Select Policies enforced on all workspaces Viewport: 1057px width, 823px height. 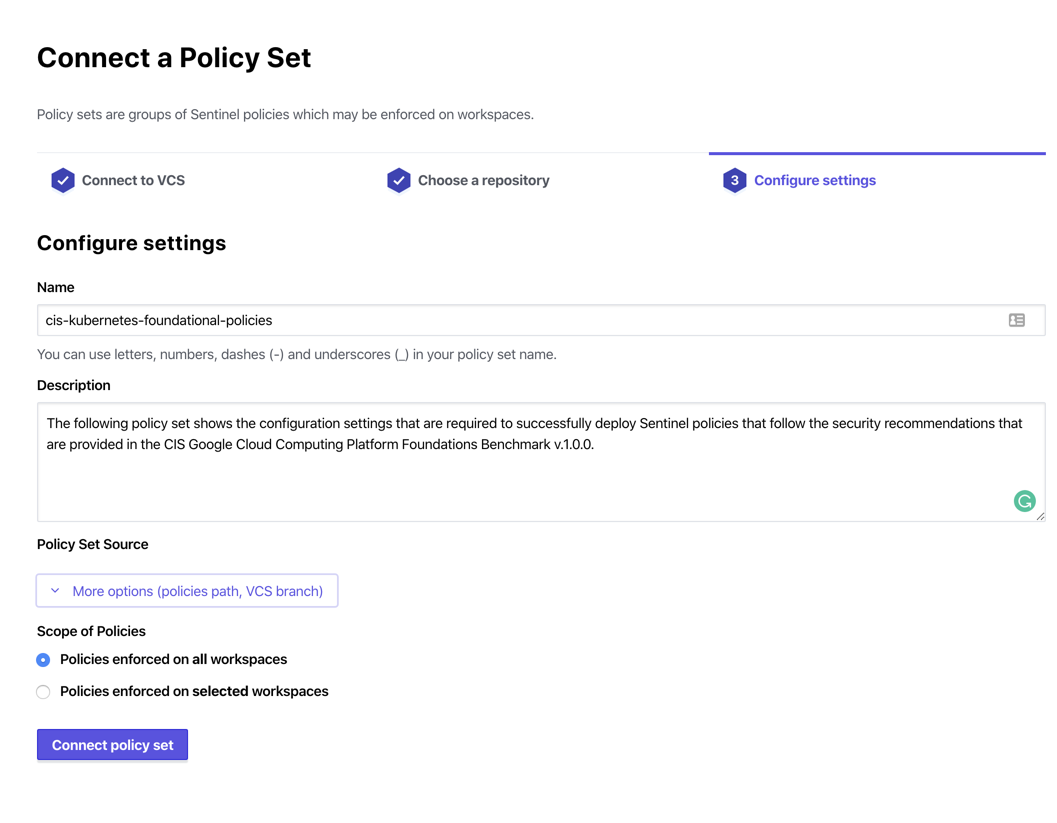click(43, 660)
